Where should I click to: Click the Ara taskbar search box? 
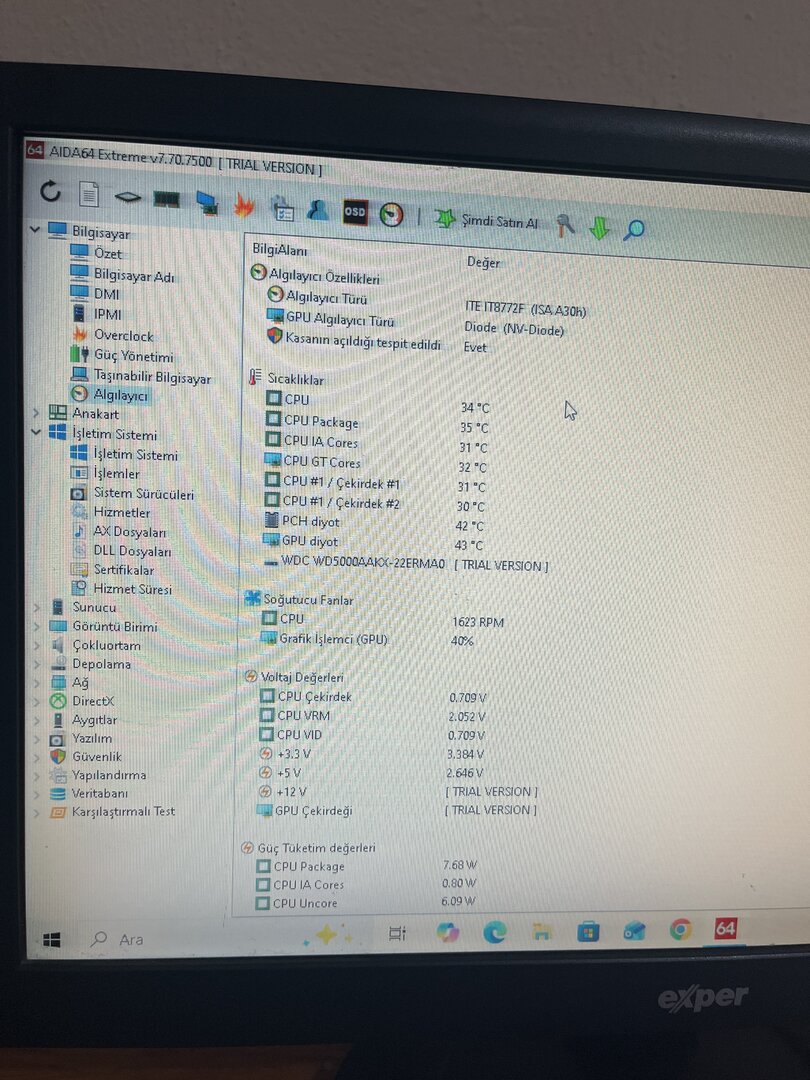click(118, 939)
